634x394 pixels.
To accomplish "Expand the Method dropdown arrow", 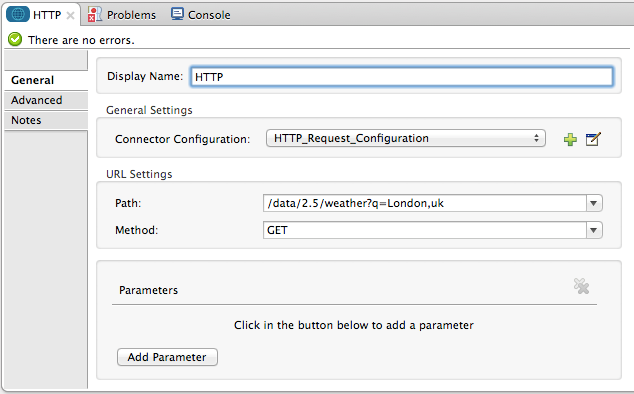I will (x=594, y=230).
